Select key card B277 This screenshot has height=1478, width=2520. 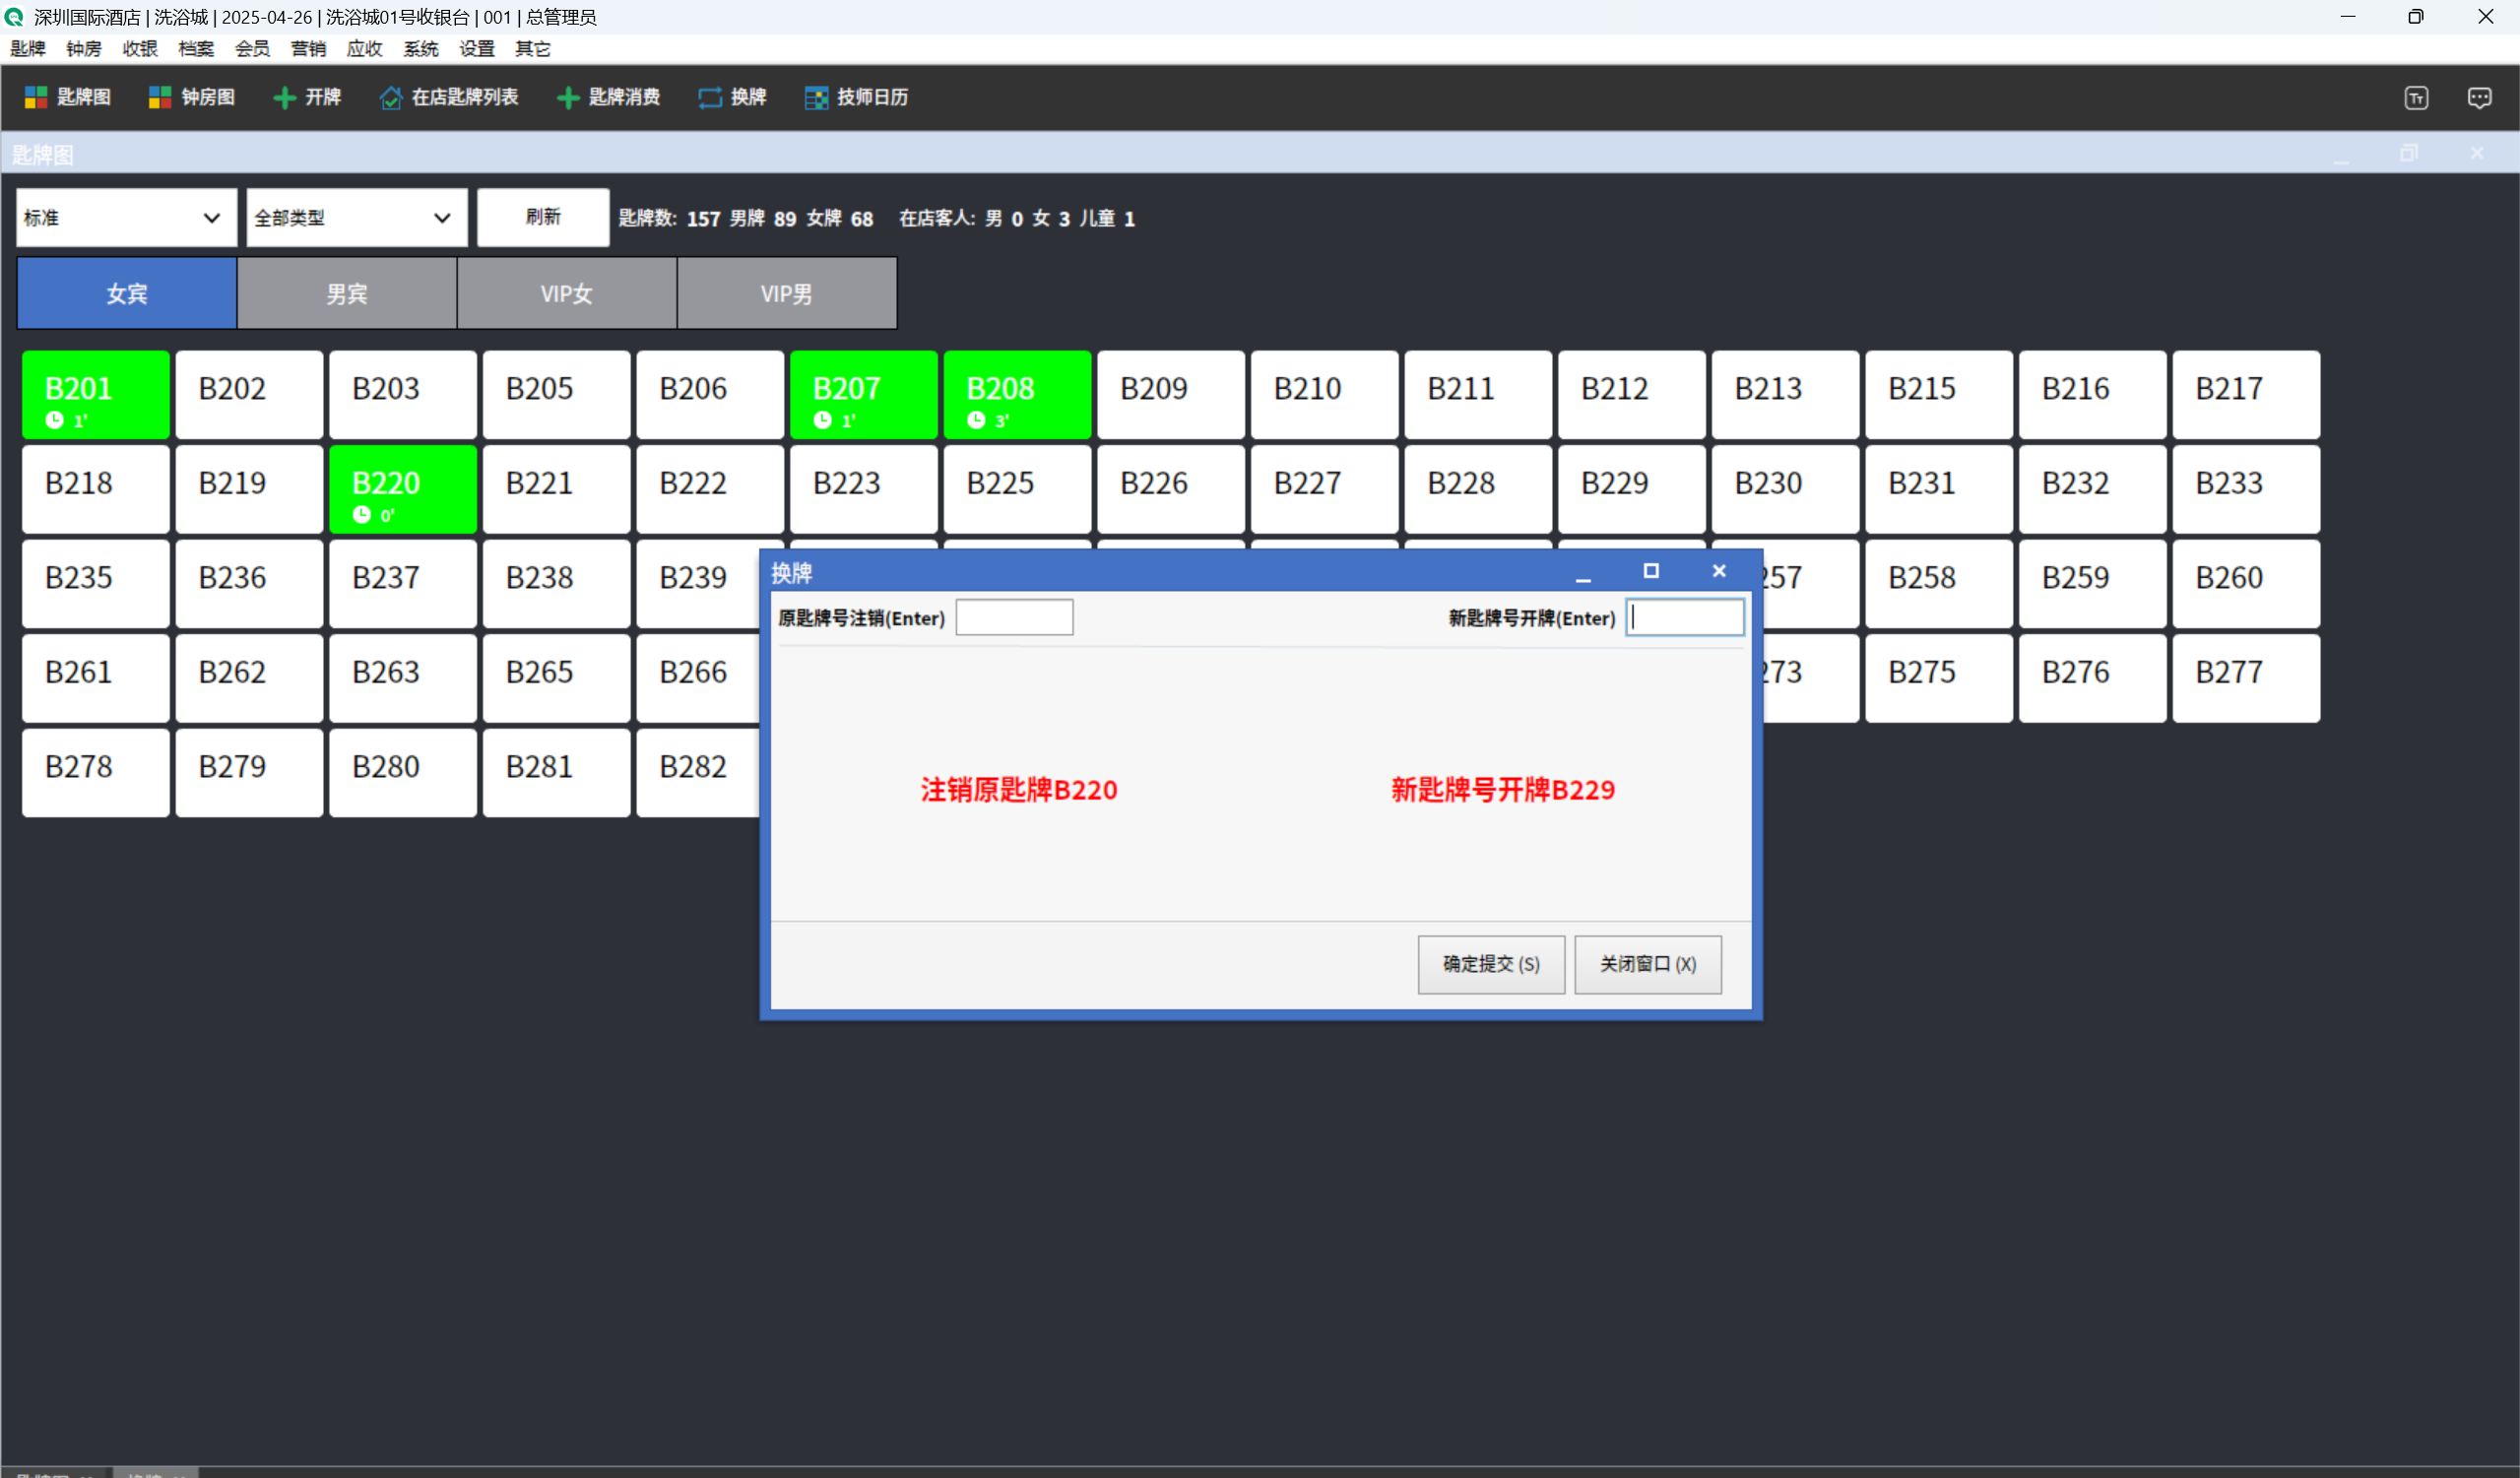(2247, 678)
